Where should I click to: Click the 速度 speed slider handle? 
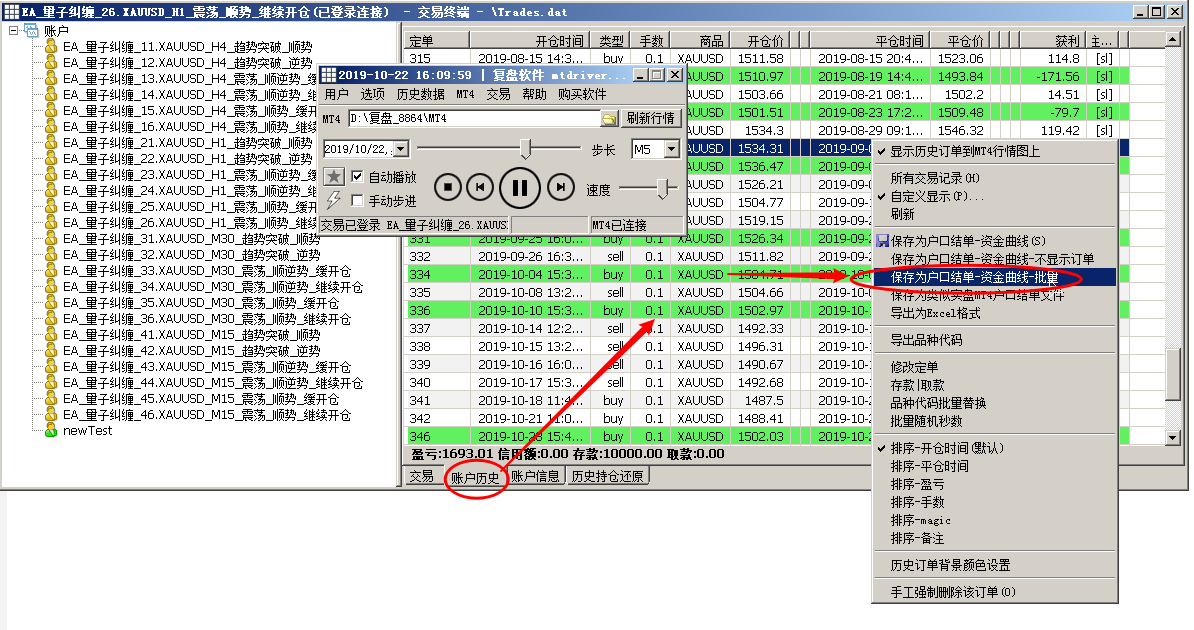[662, 187]
